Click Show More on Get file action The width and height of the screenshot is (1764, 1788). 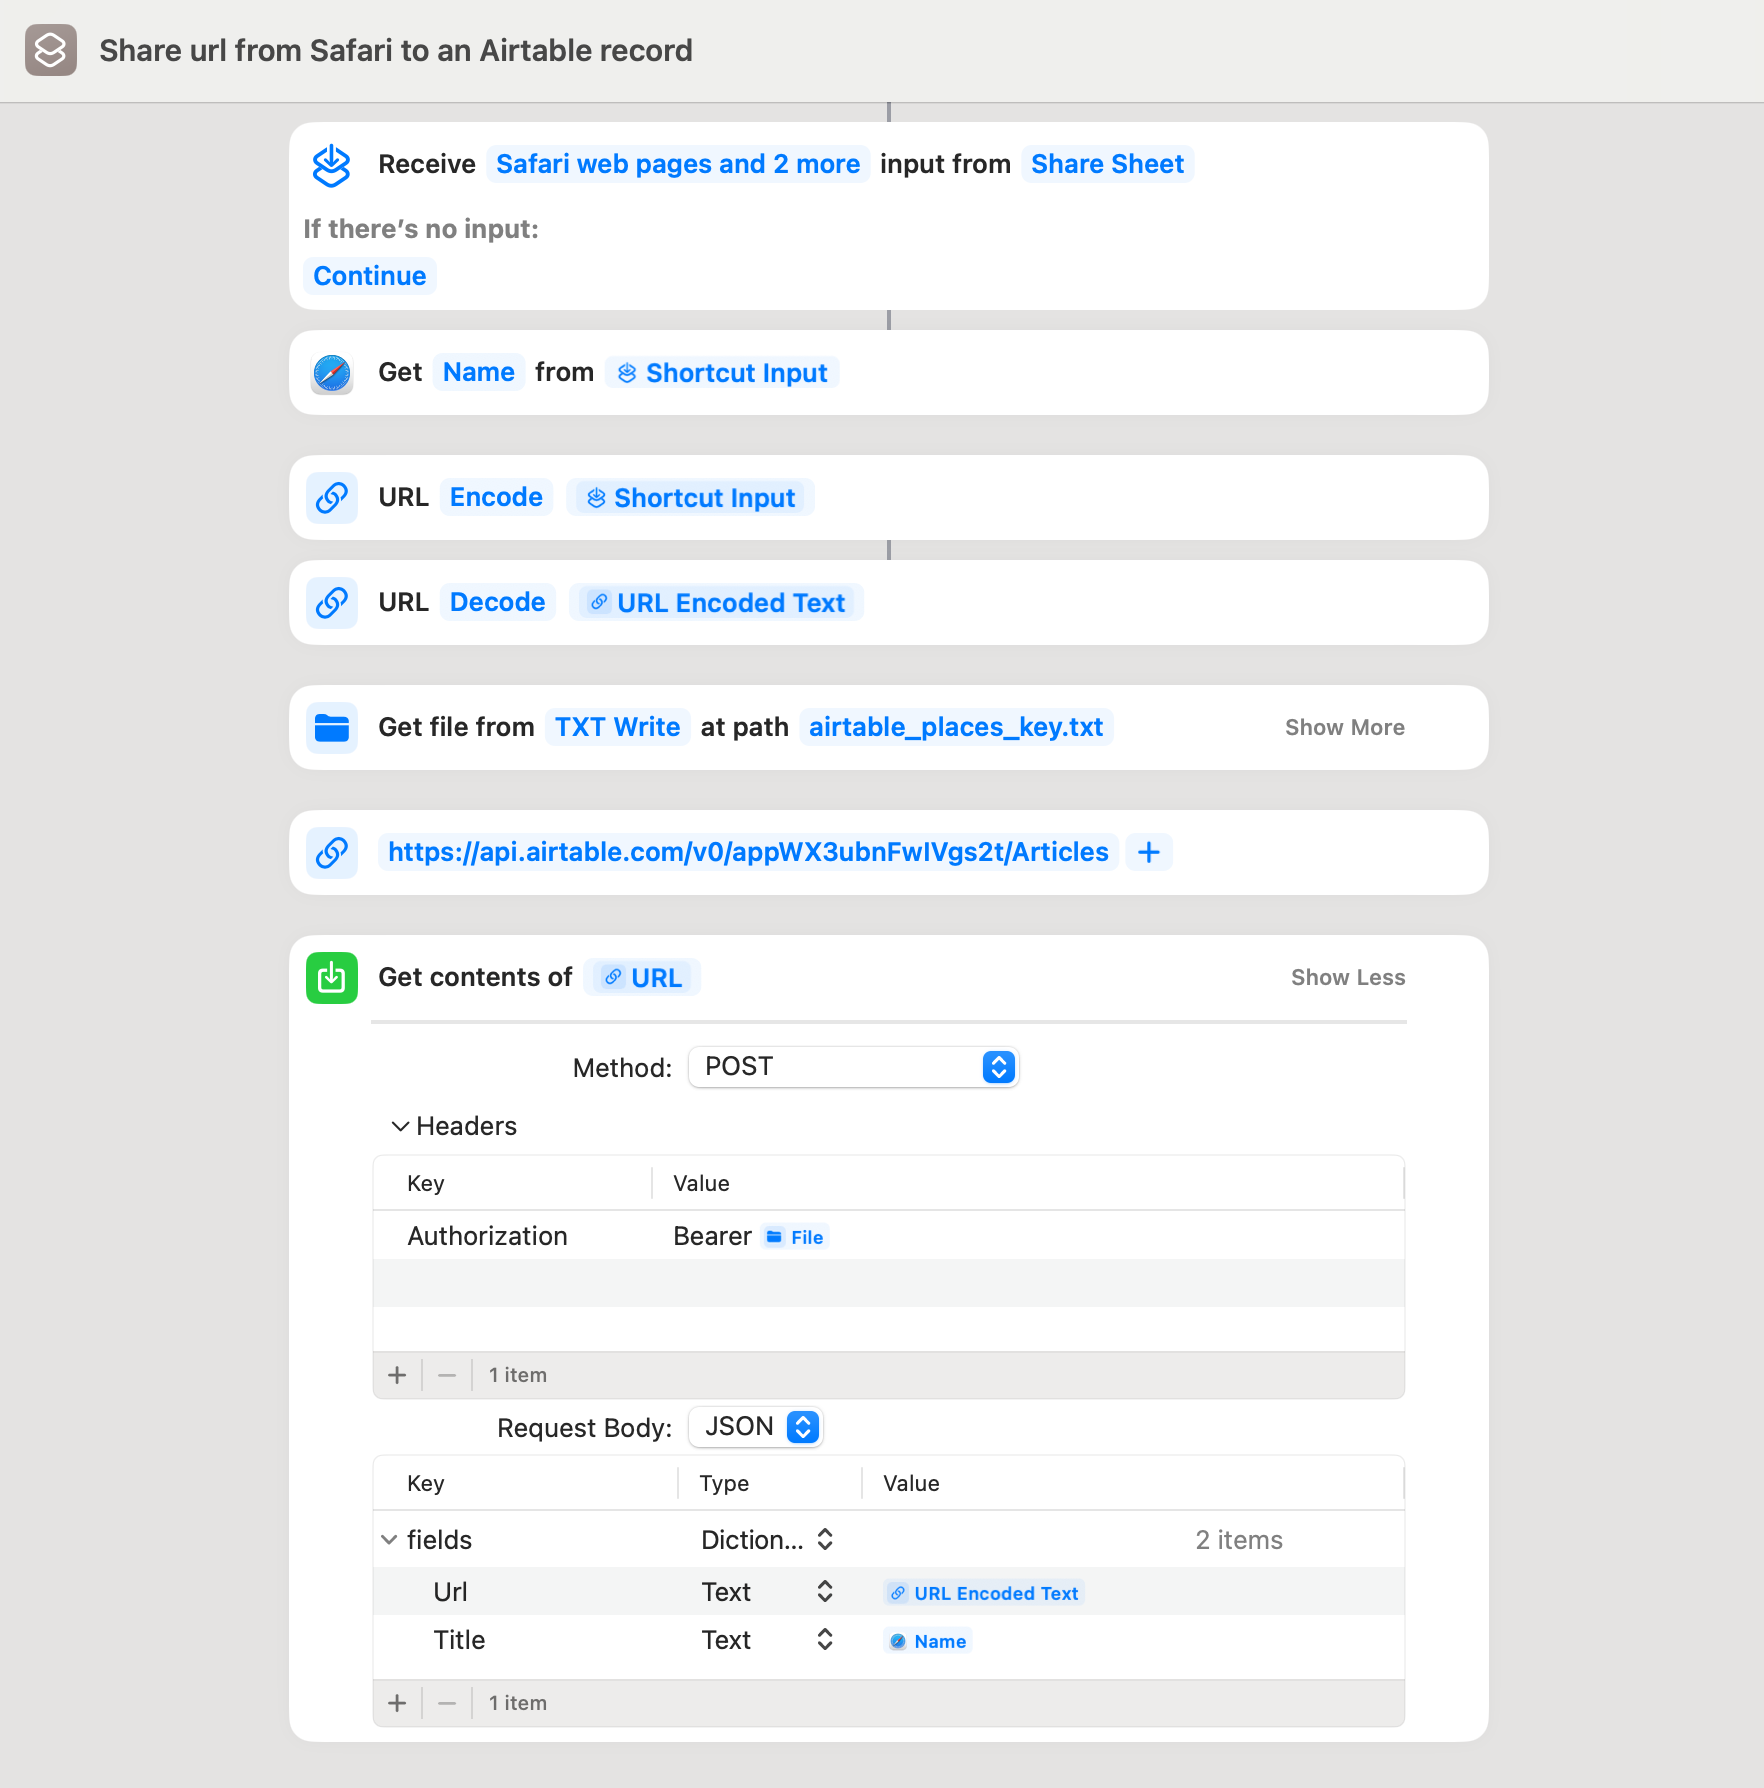click(1345, 728)
